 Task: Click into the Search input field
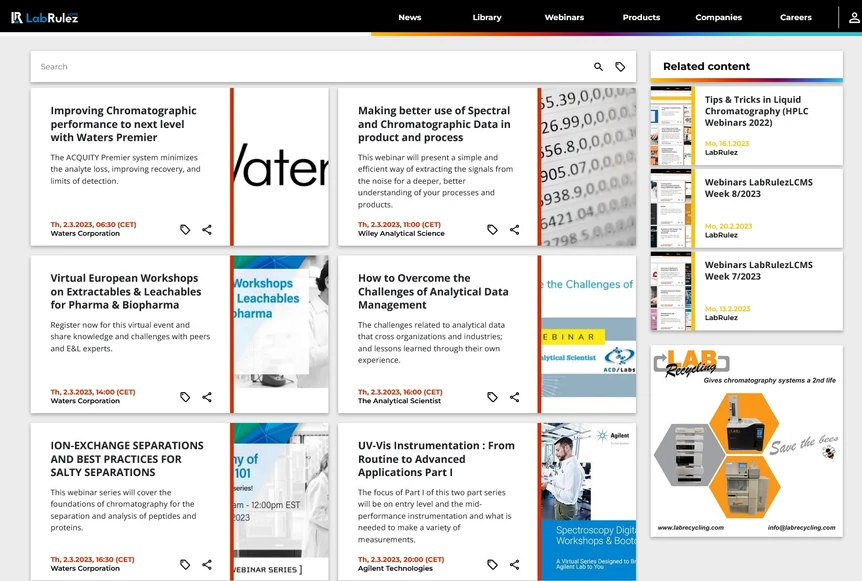(300, 67)
